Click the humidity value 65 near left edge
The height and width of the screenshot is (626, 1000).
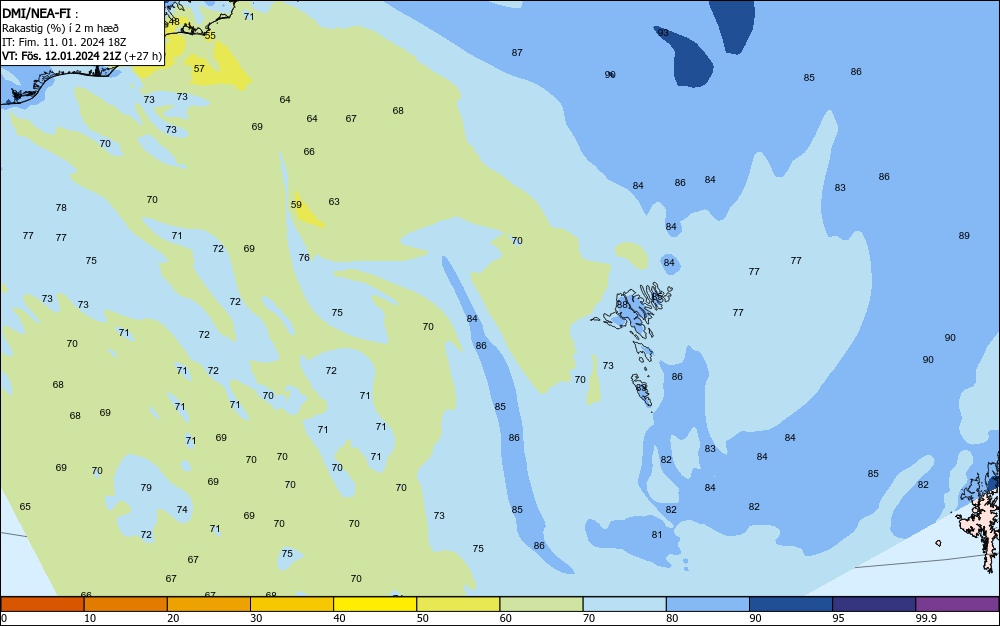pyautogui.click(x=25, y=506)
